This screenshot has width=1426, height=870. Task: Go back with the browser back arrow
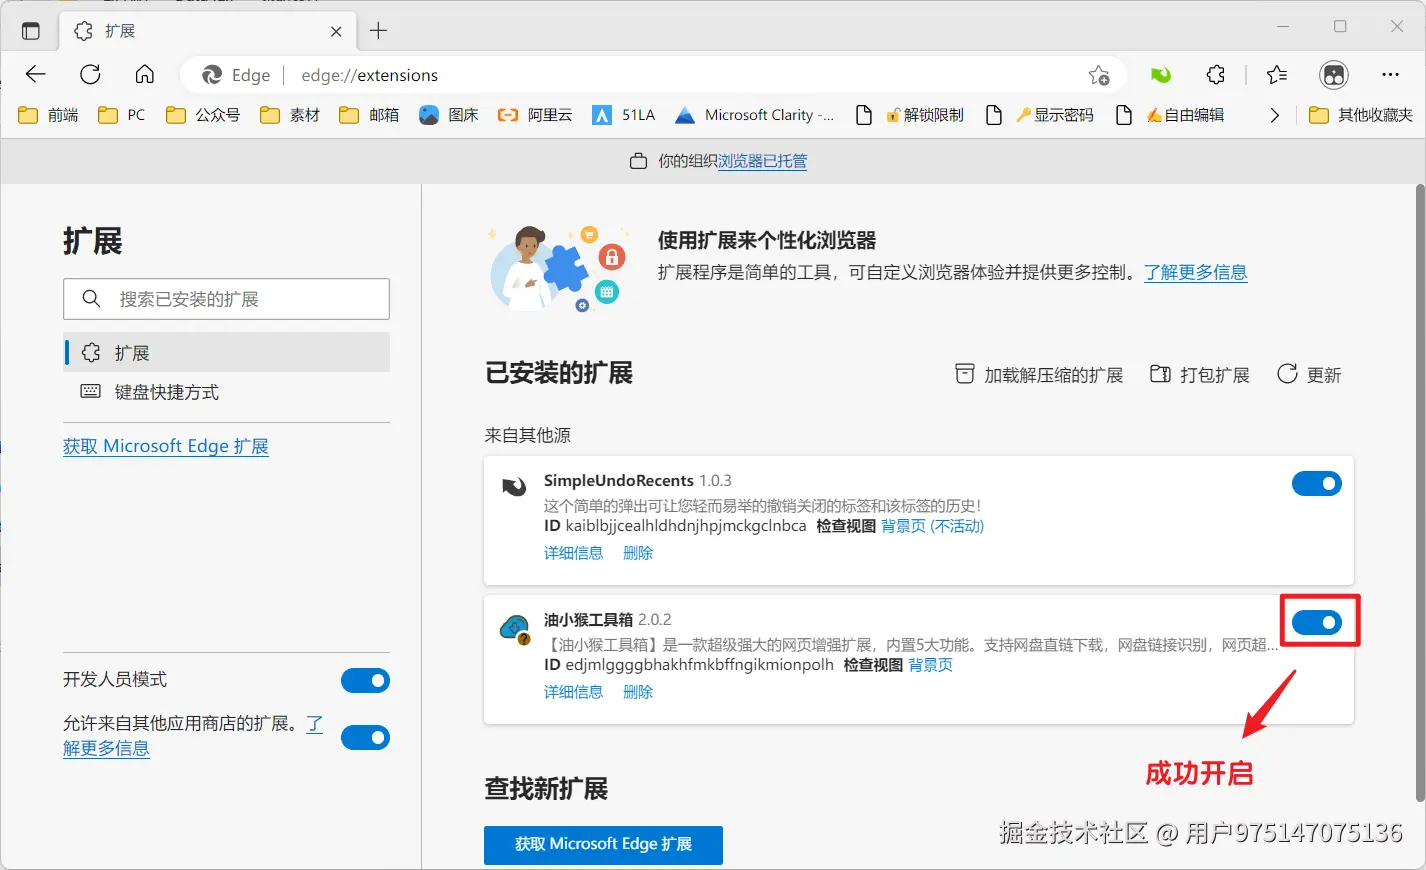pos(36,74)
